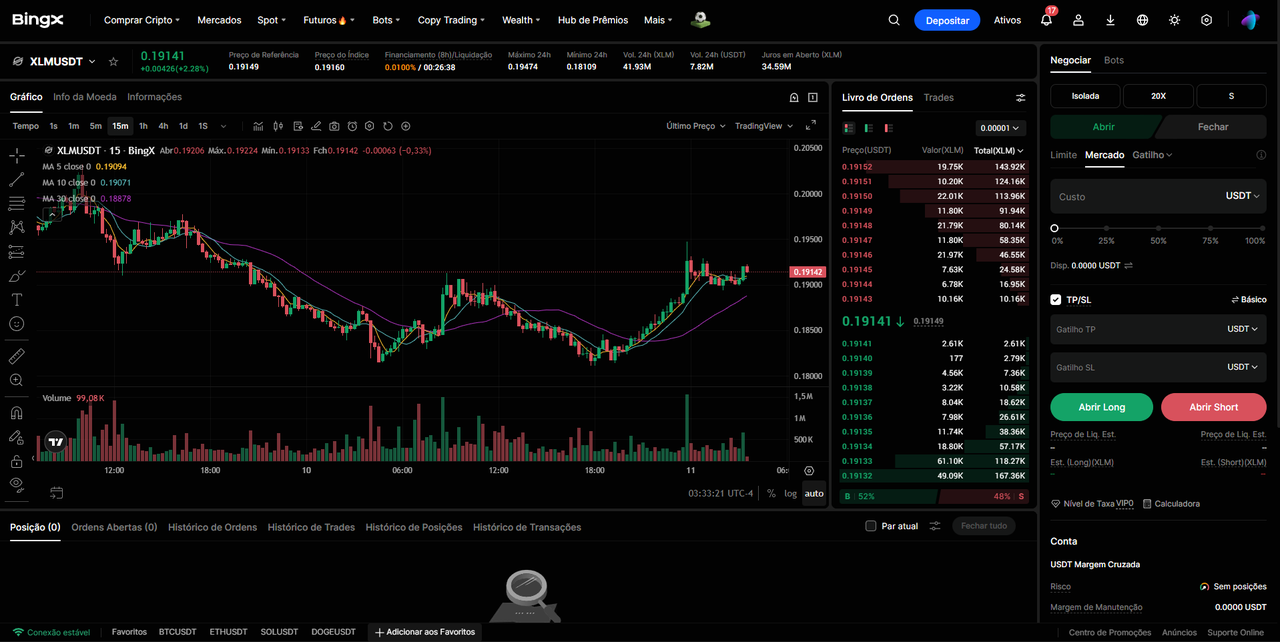
Task: Set the amount slider to 50%
Action: [1158, 229]
